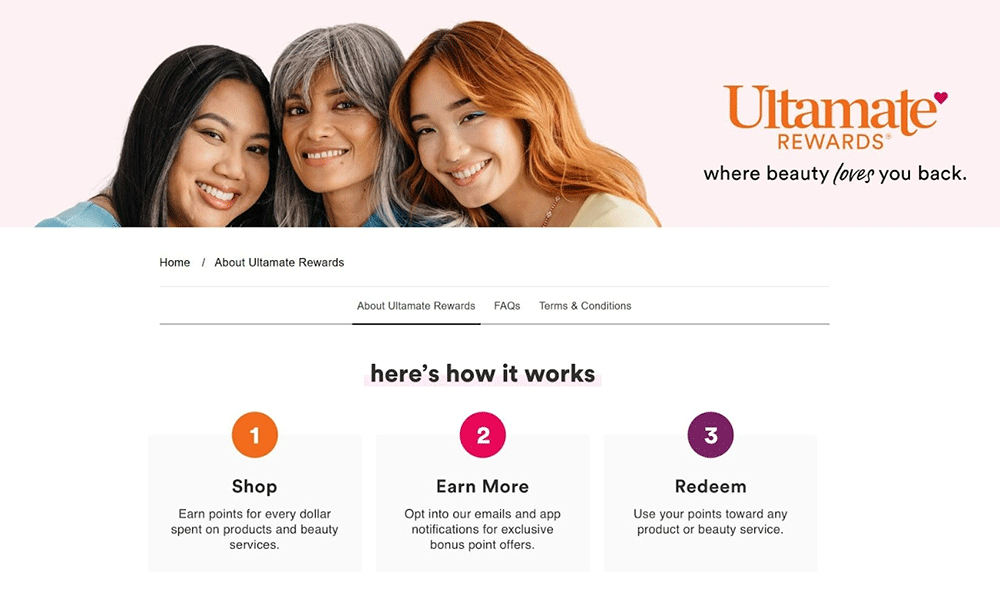Click the Shop card heading
Image resolution: width=1000 pixels, height=597 pixels.
[254, 487]
